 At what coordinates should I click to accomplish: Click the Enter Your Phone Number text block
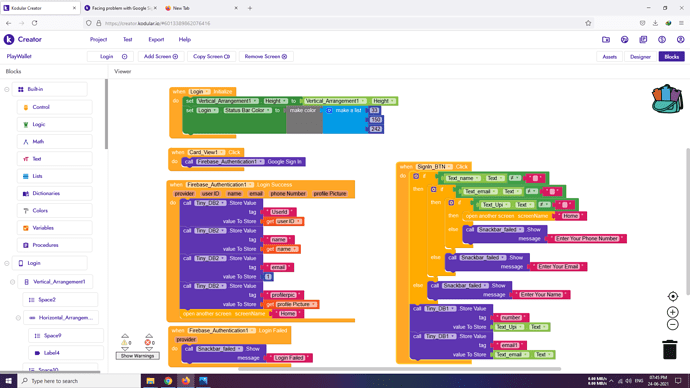(x=587, y=238)
